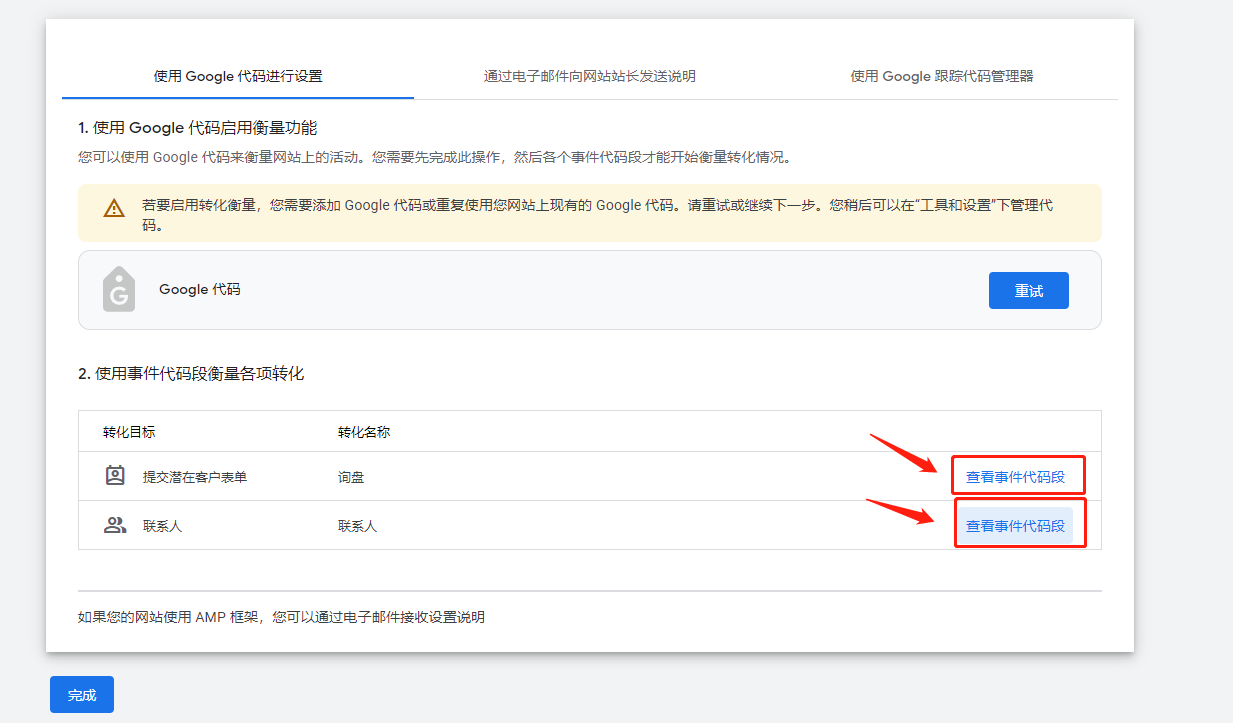
Task: Click the yellow warning triangle icon
Action: point(114,208)
